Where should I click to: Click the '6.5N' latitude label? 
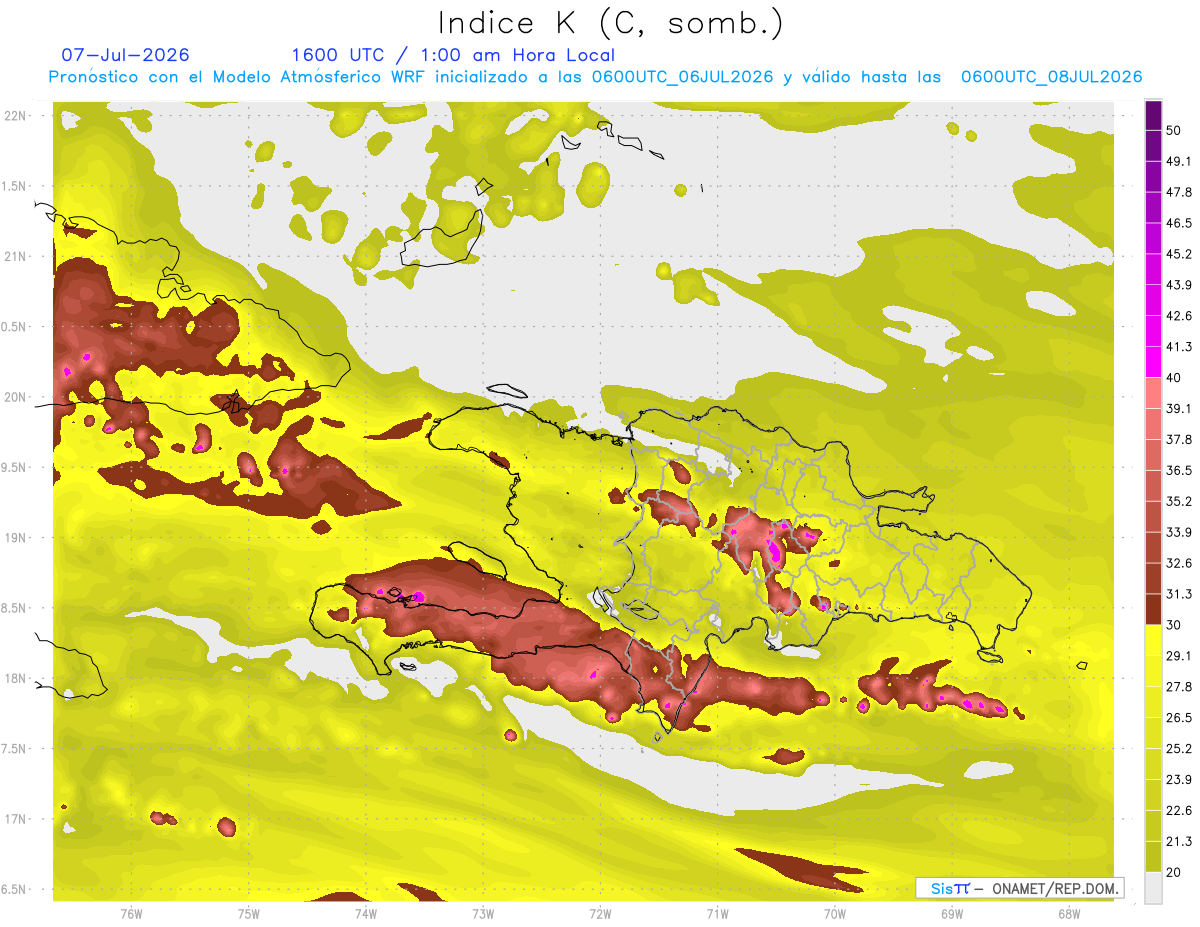(x=15, y=889)
